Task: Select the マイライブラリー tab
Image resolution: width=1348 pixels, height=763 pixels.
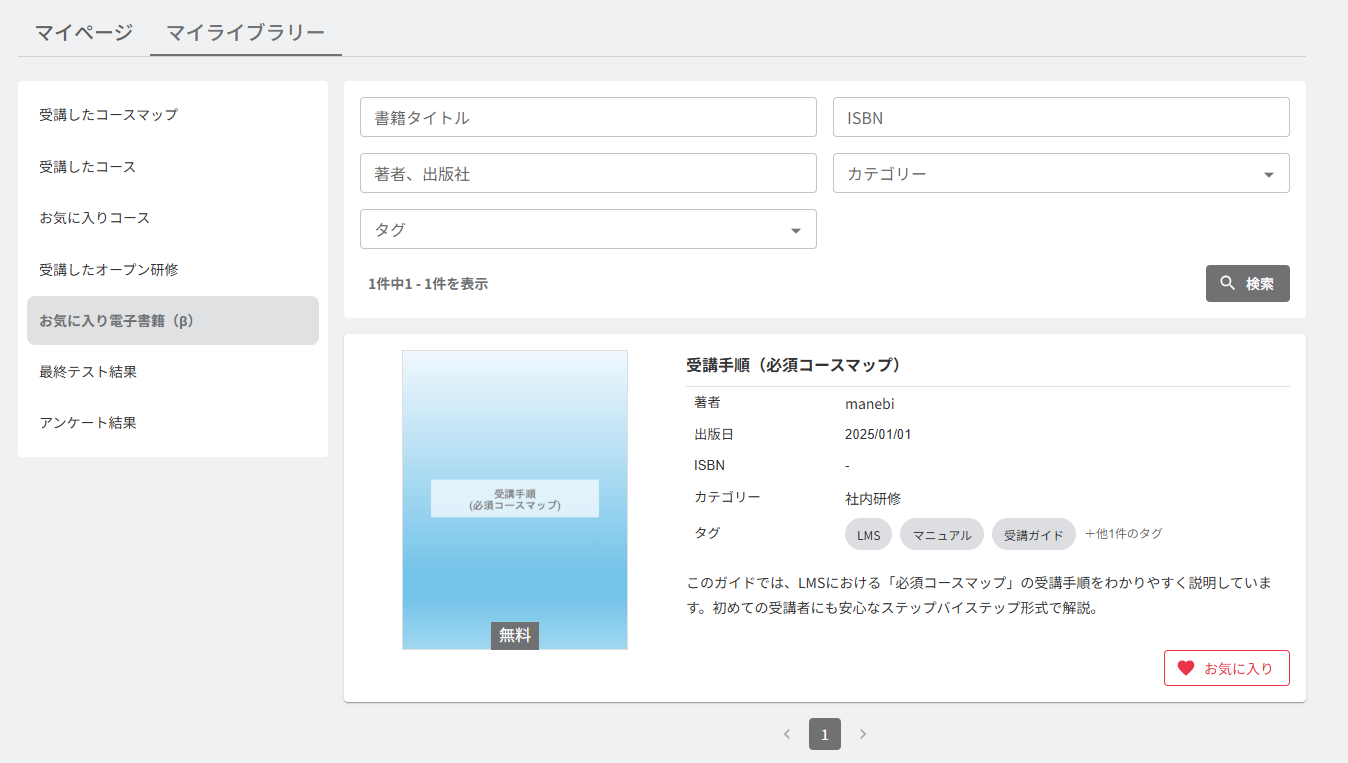Action: pos(245,32)
